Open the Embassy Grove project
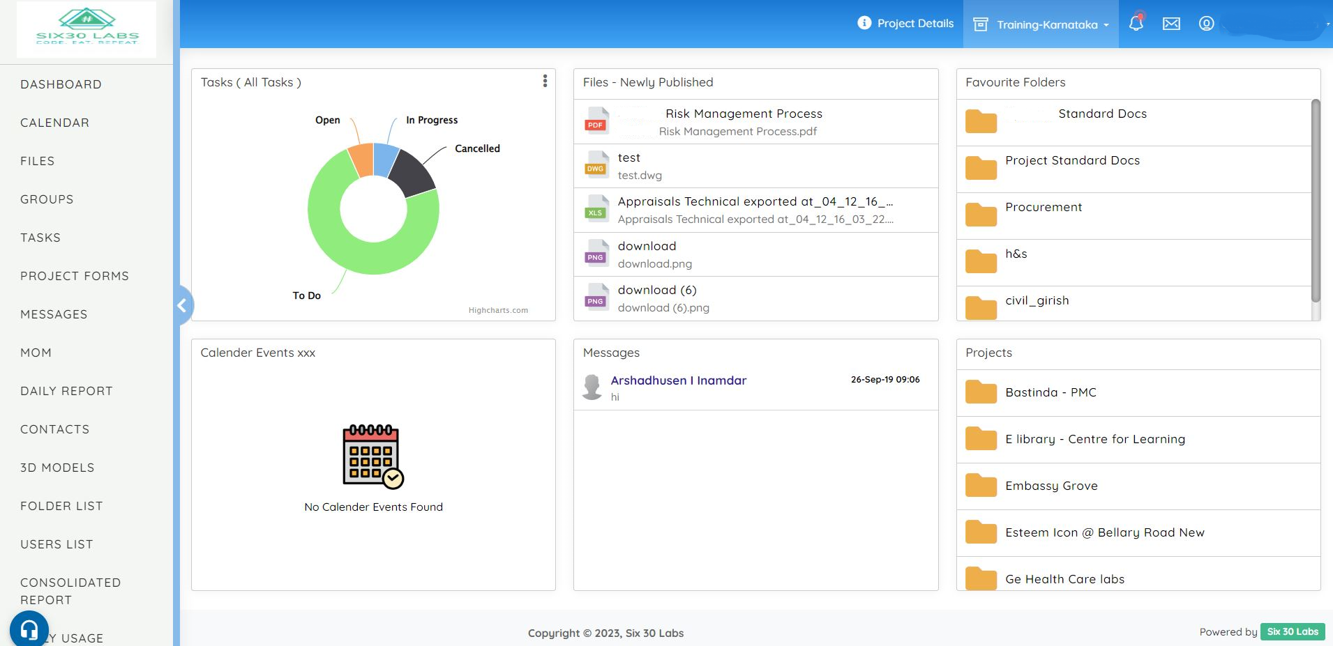This screenshot has height=646, width=1333. point(1051,486)
